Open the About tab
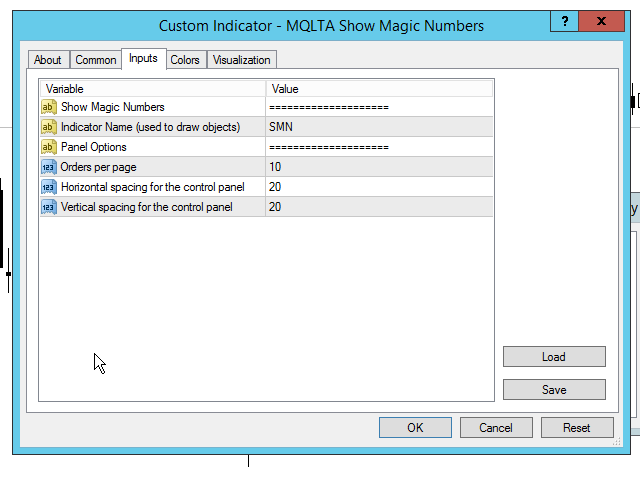Image resolution: width=640 pixels, height=480 pixels. (x=48, y=60)
